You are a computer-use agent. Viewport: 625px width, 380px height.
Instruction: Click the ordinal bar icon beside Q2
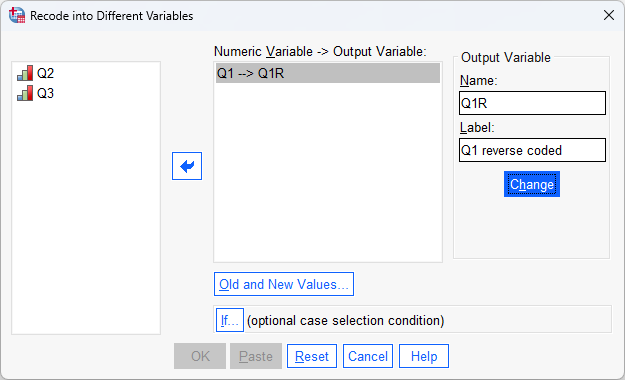[x=25, y=73]
